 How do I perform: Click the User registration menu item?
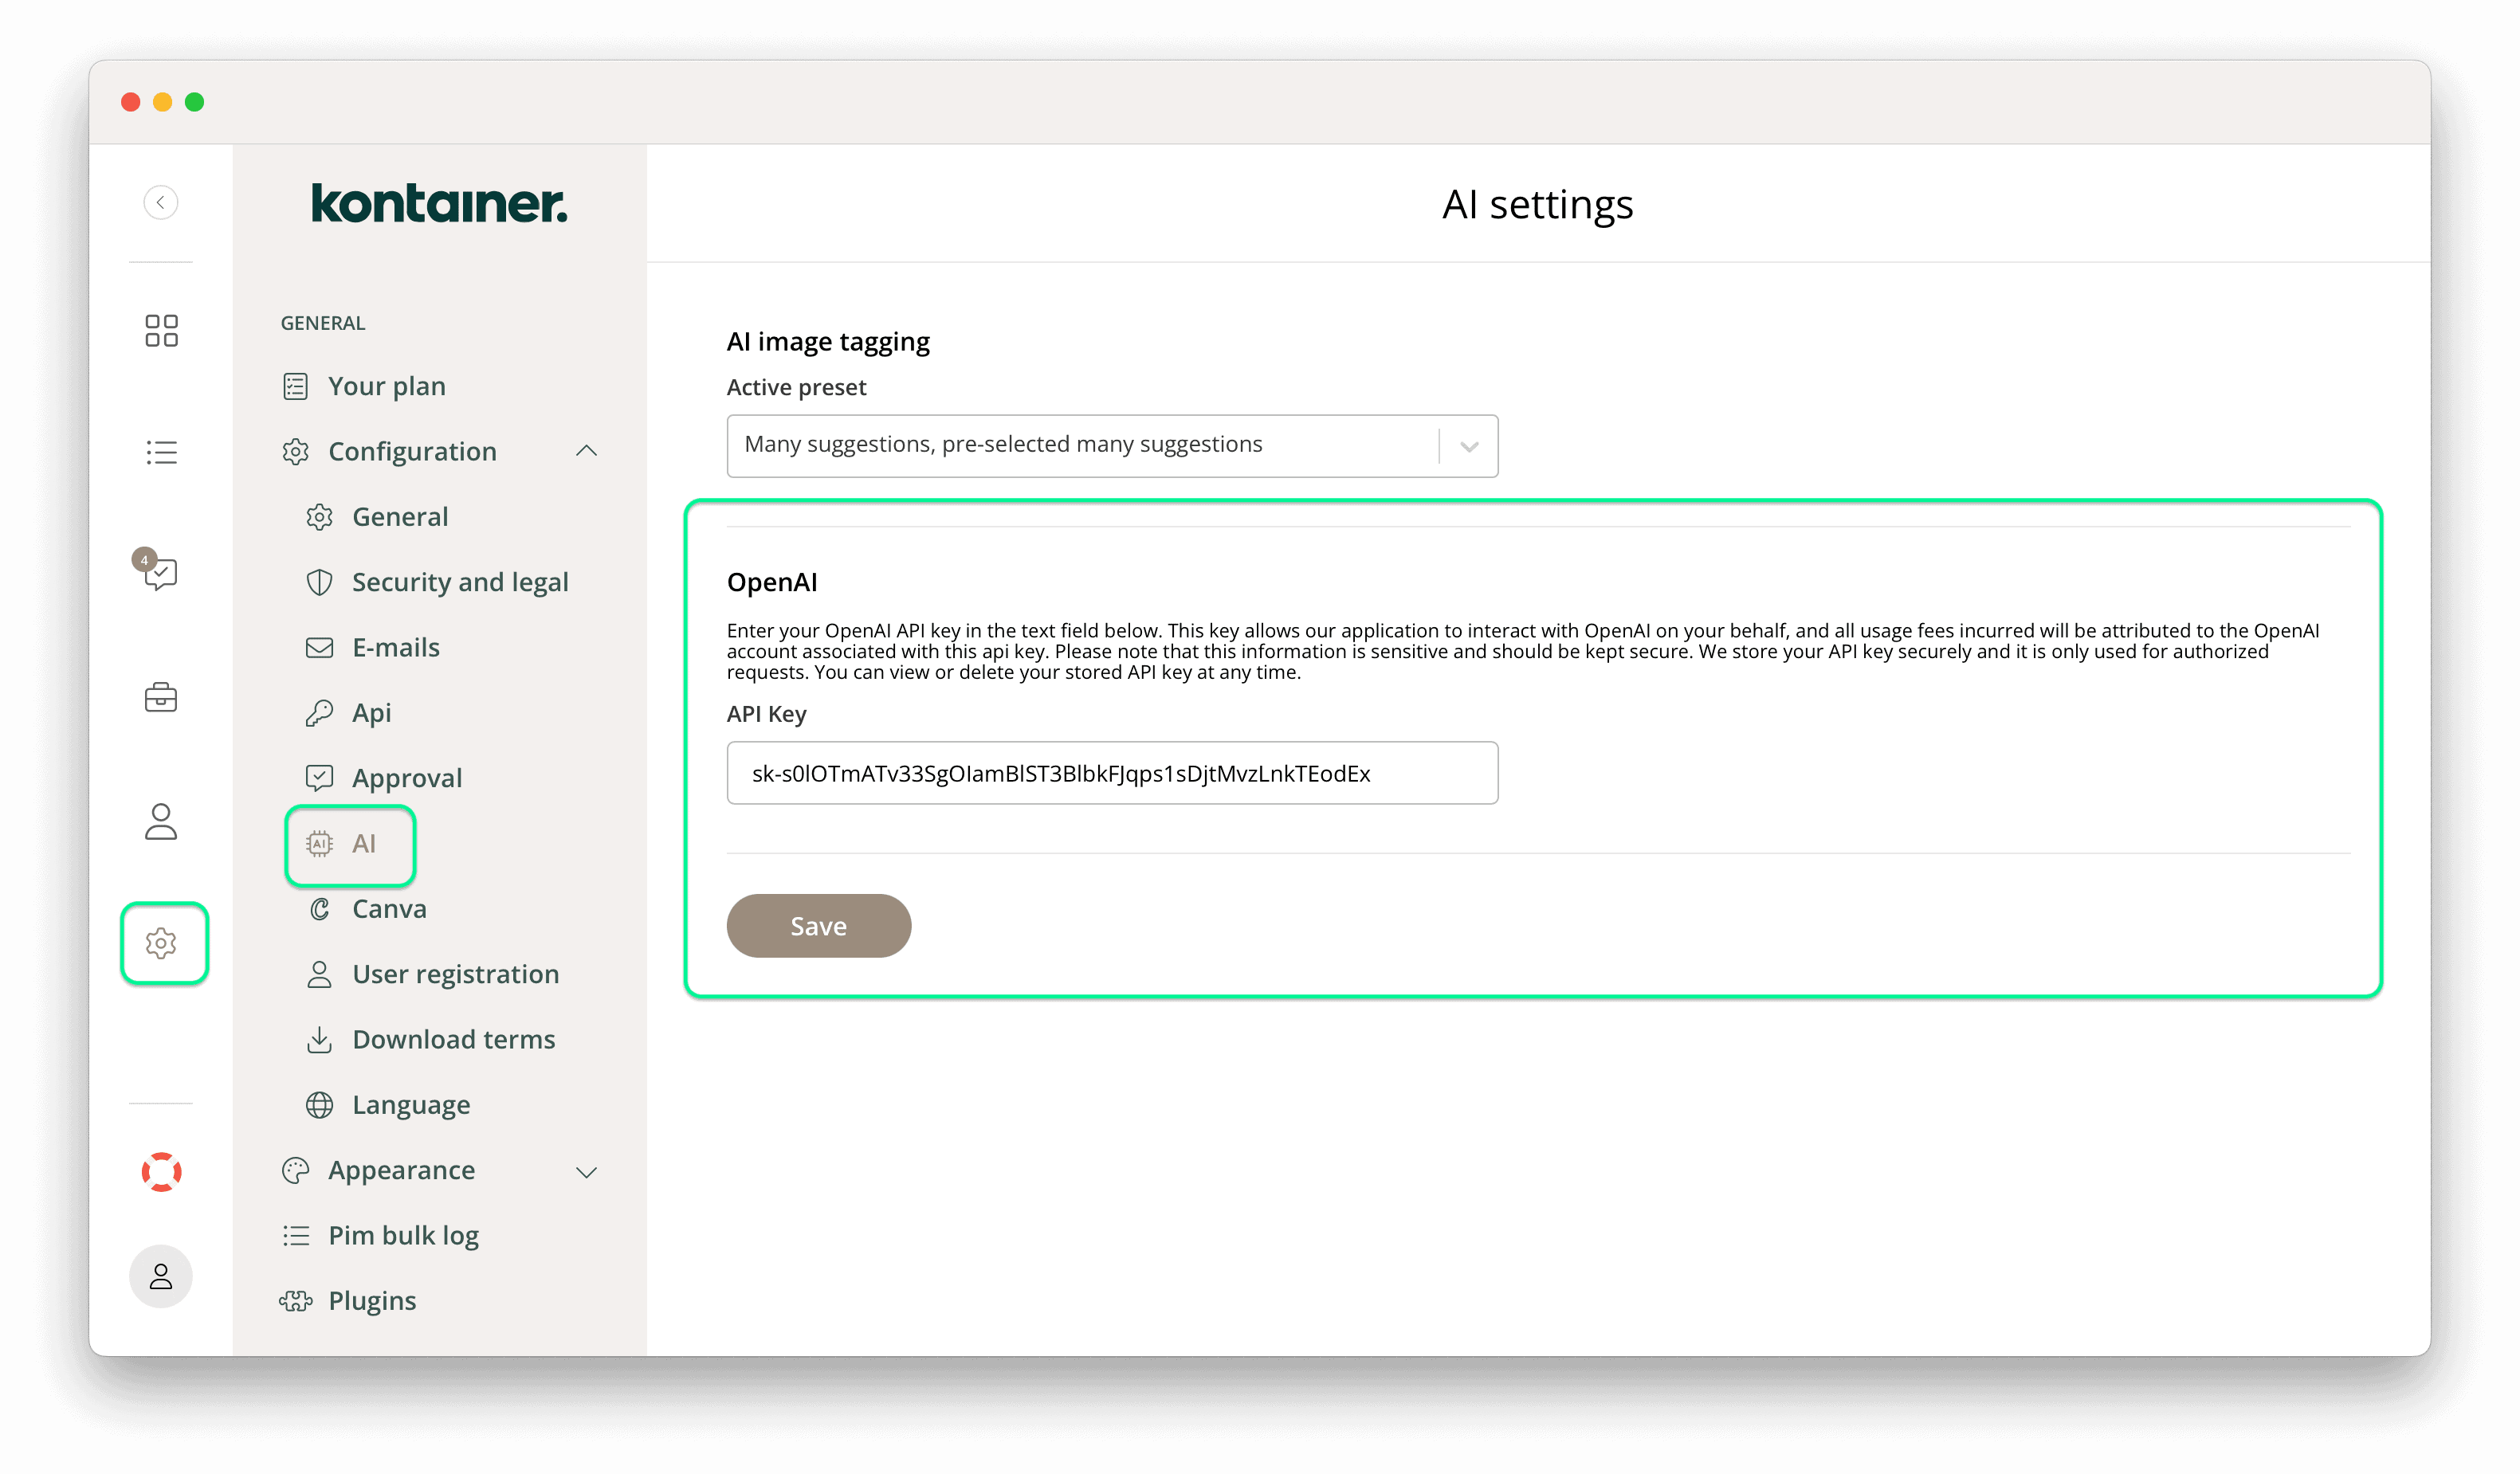454,972
